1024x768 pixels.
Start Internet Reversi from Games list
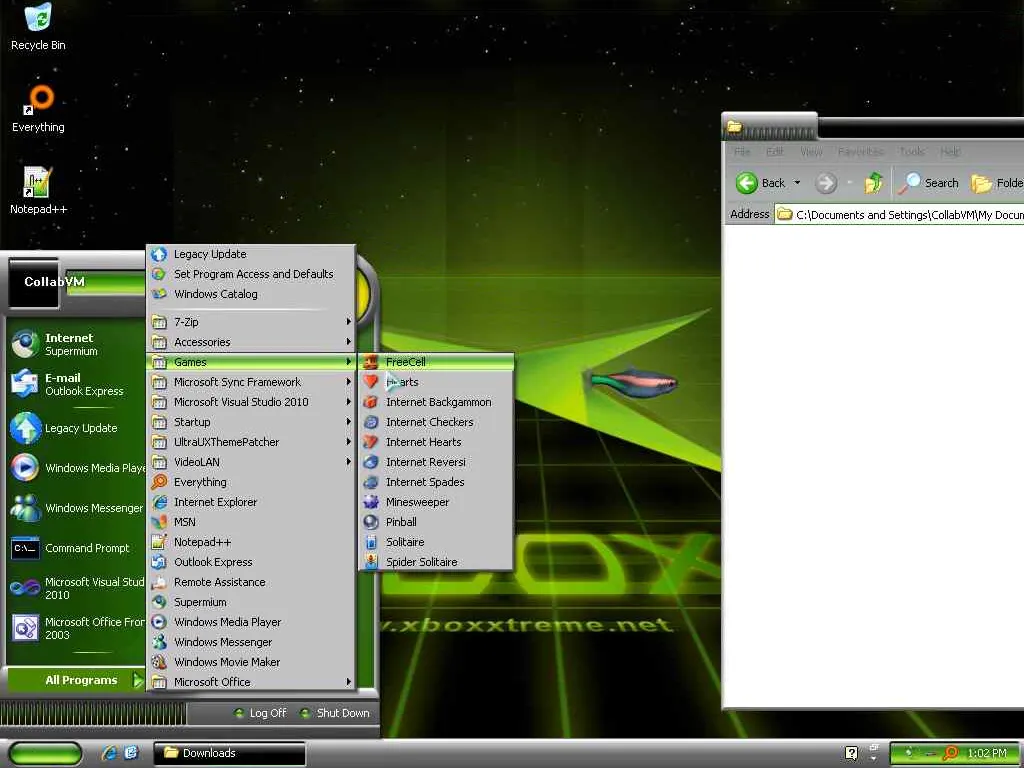436,462
